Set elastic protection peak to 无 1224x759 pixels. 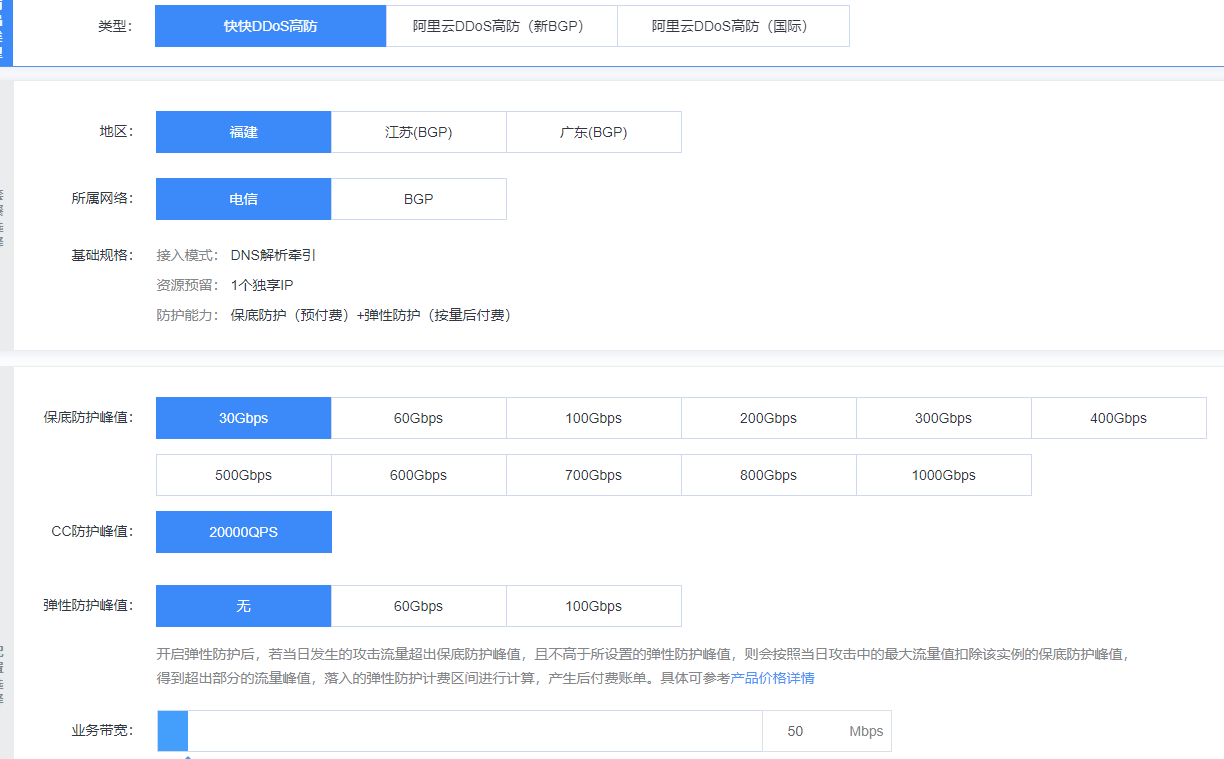[243, 606]
